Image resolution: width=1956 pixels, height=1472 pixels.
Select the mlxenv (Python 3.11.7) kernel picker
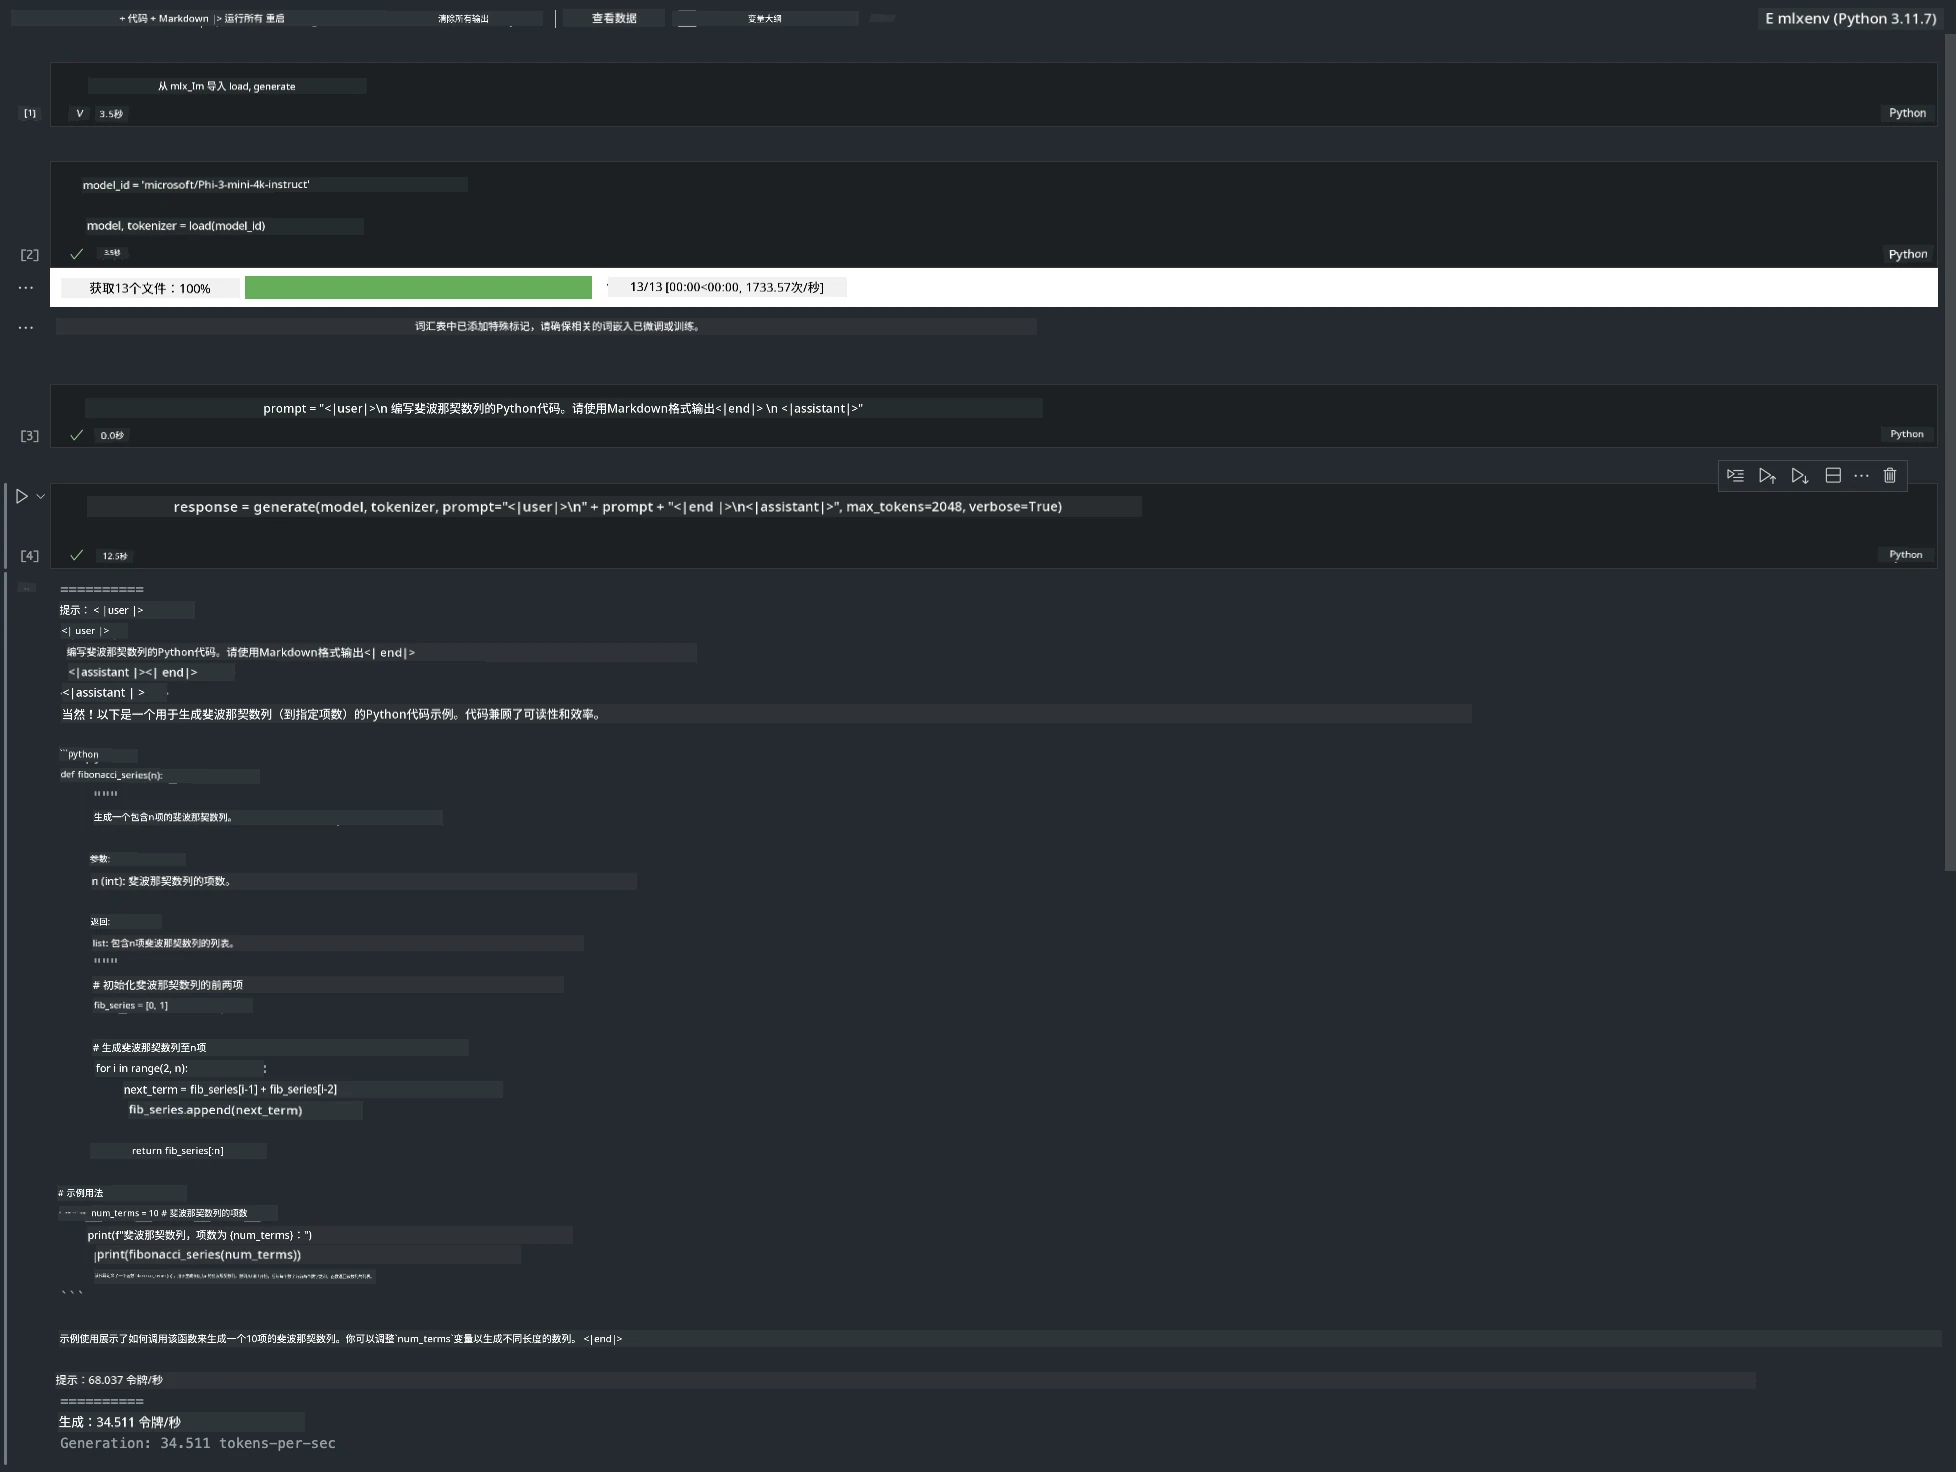click(x=1850, y=18)
